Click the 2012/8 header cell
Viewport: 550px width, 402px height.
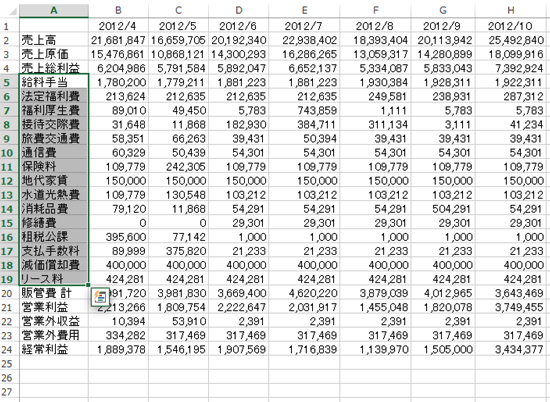375,26
